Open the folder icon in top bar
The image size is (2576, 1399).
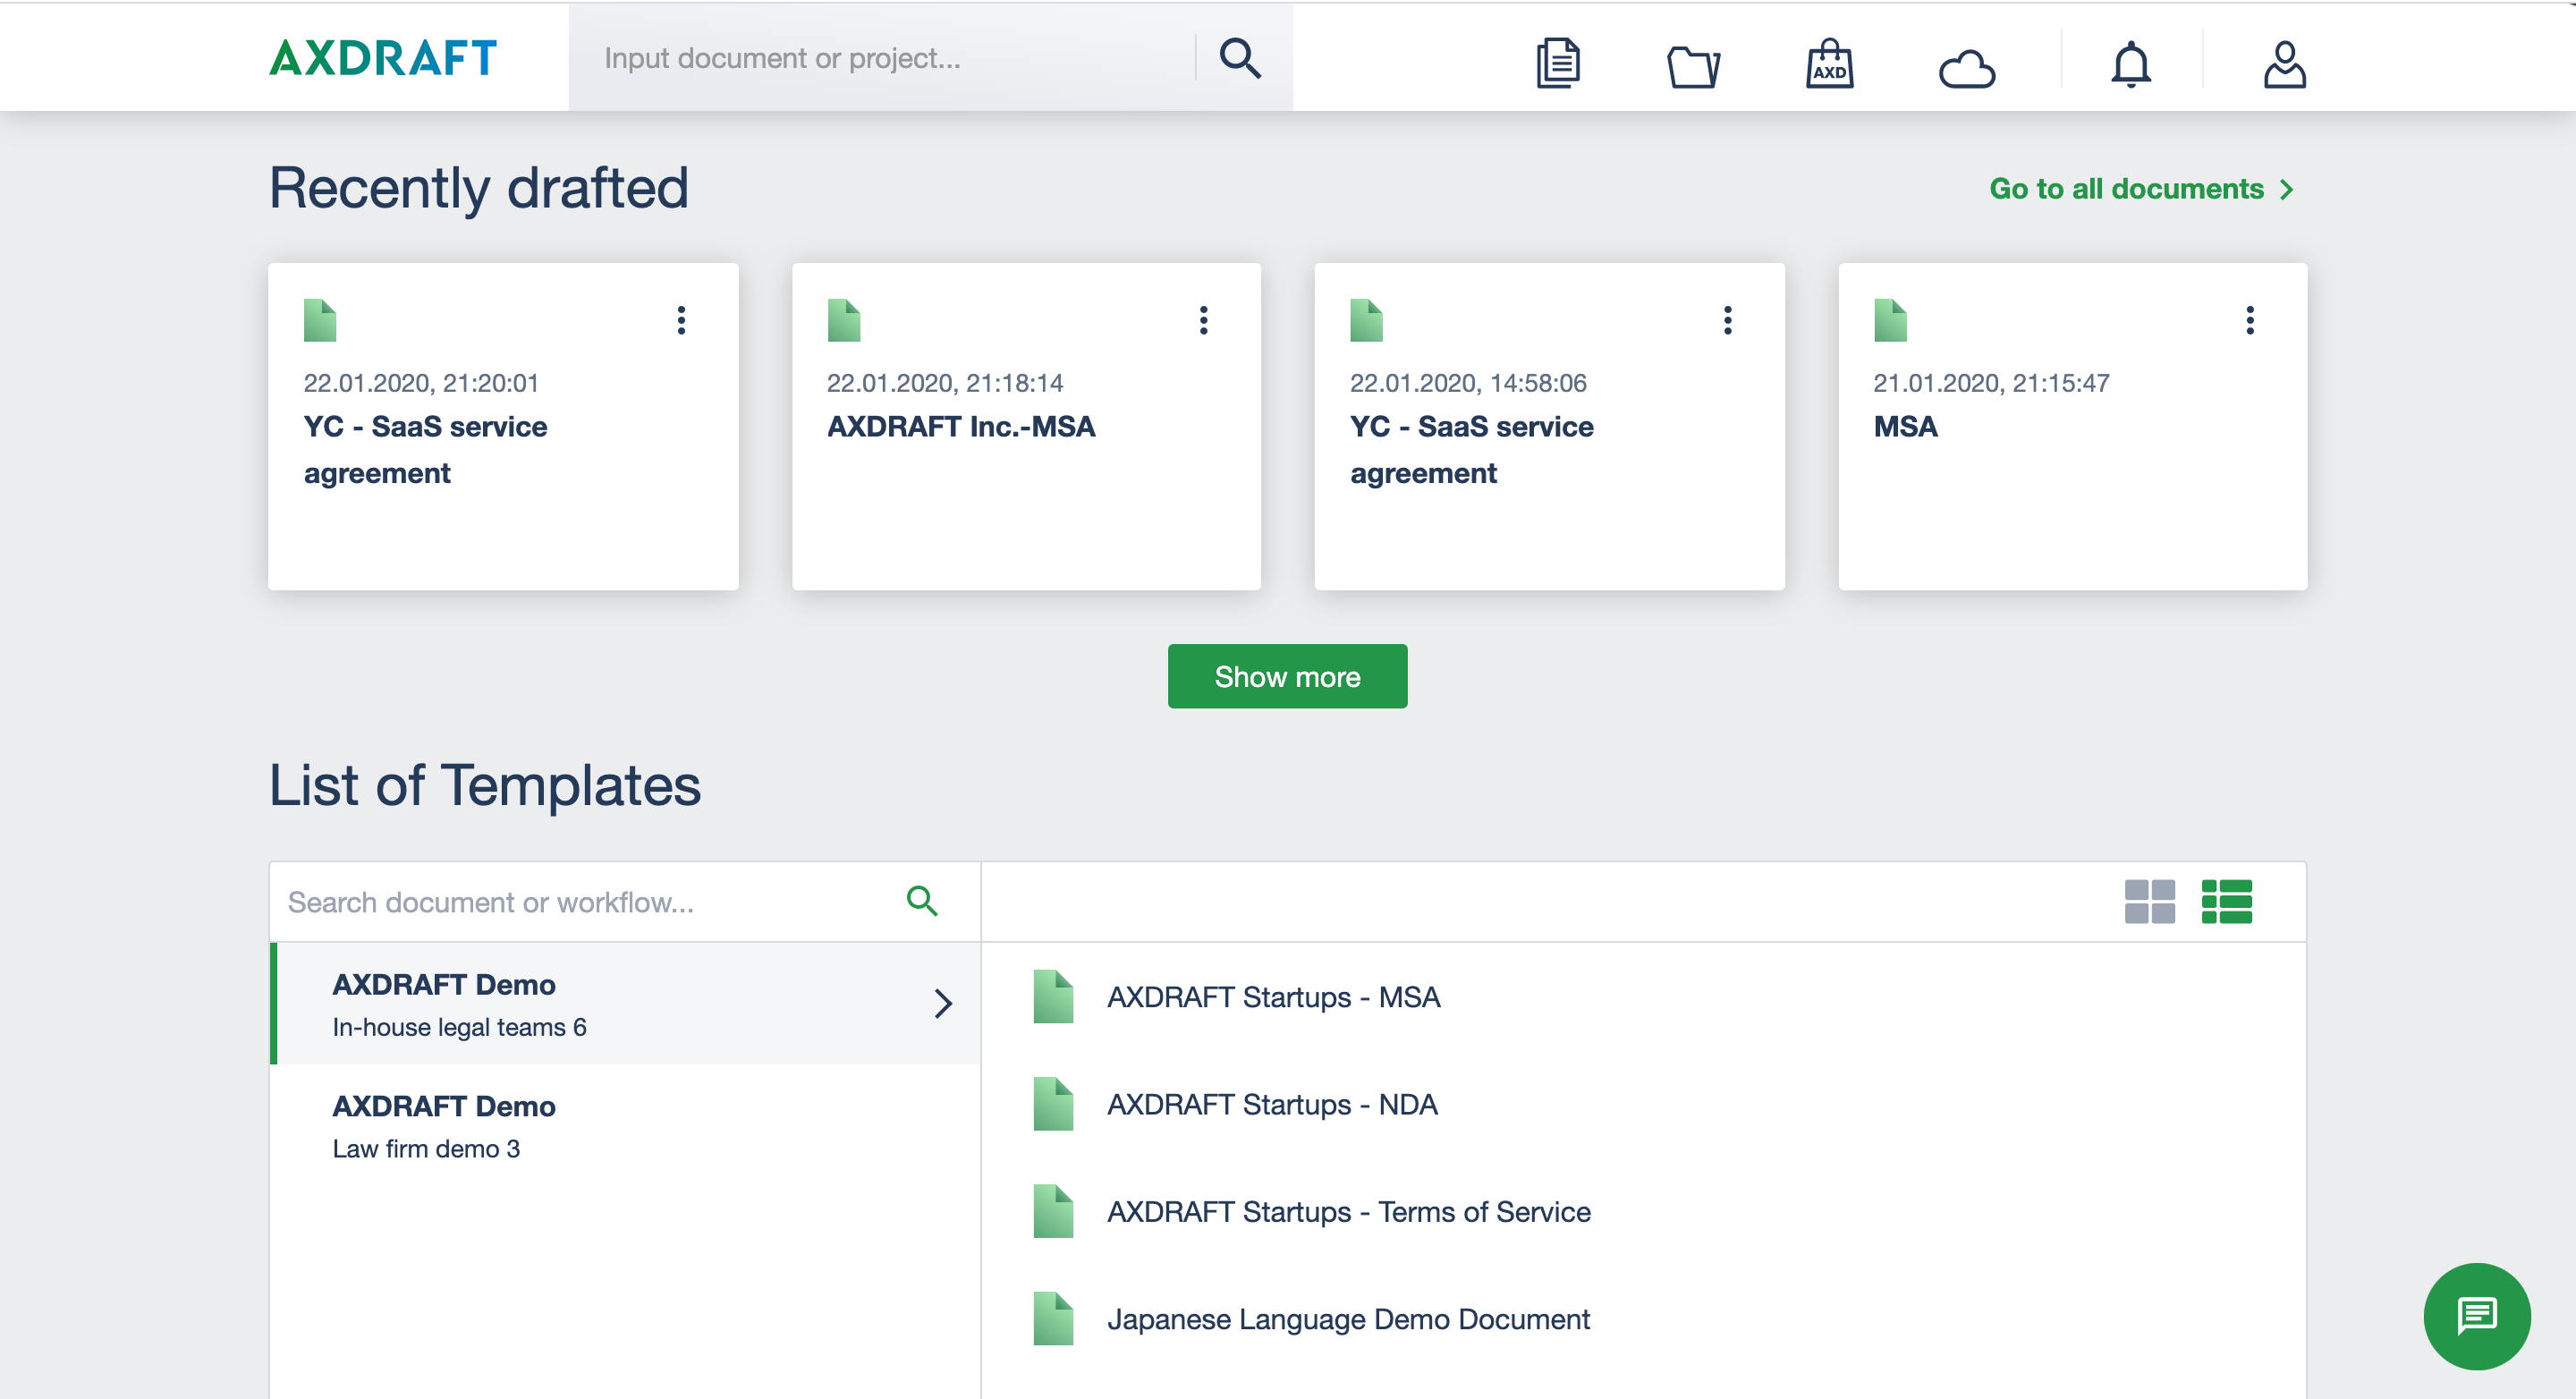(x=1693, y=66)
